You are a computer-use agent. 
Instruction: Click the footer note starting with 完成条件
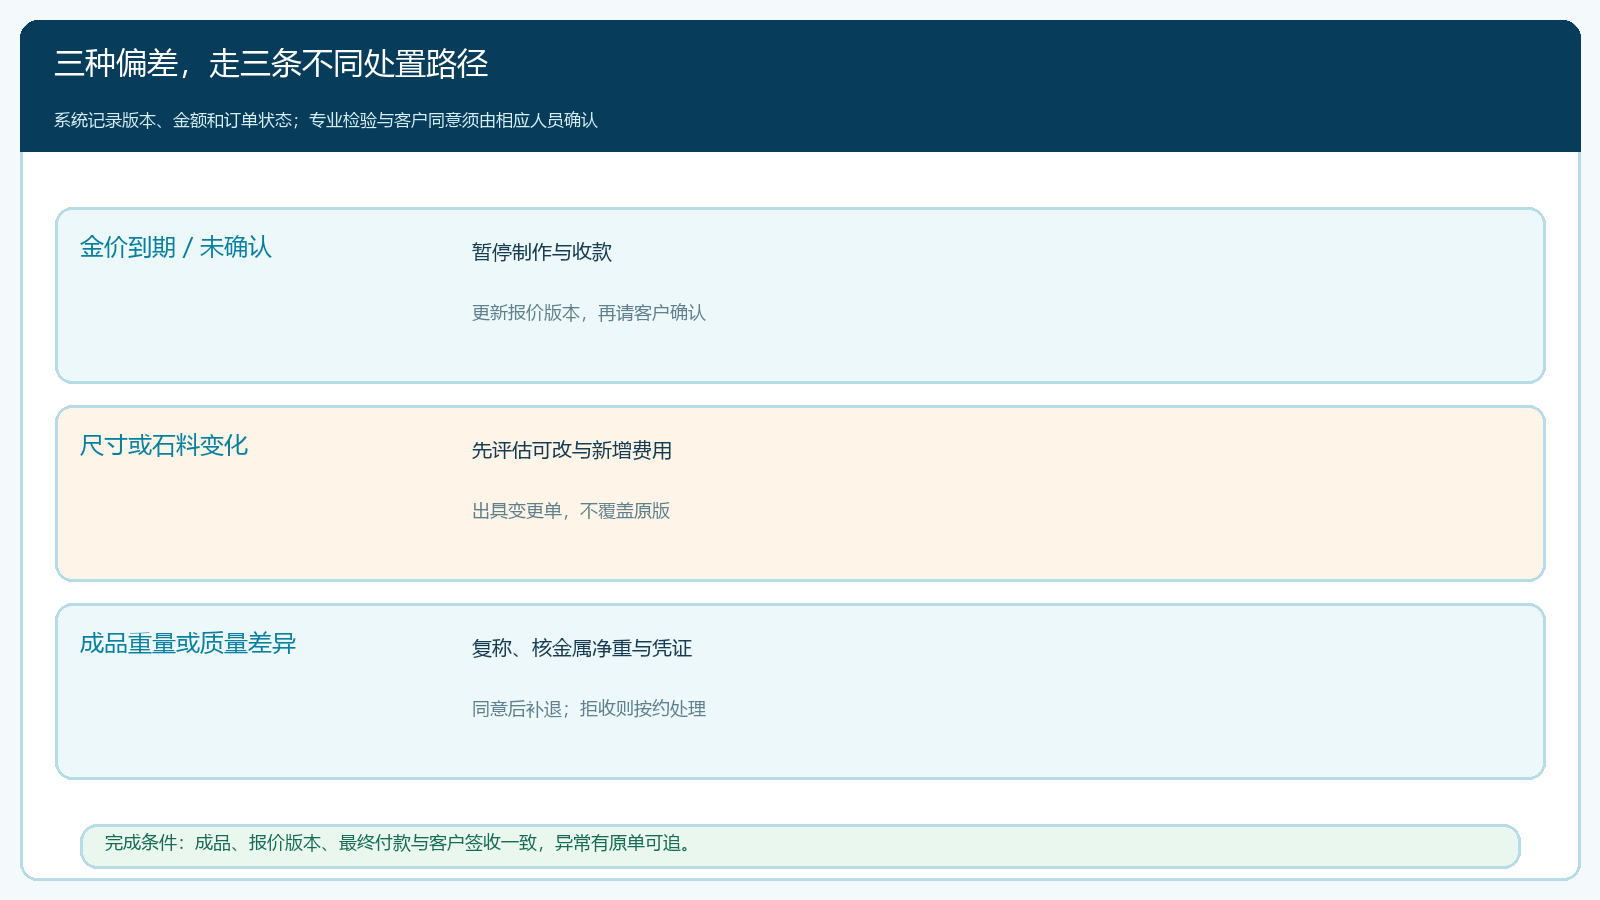[x=400, y=843]
